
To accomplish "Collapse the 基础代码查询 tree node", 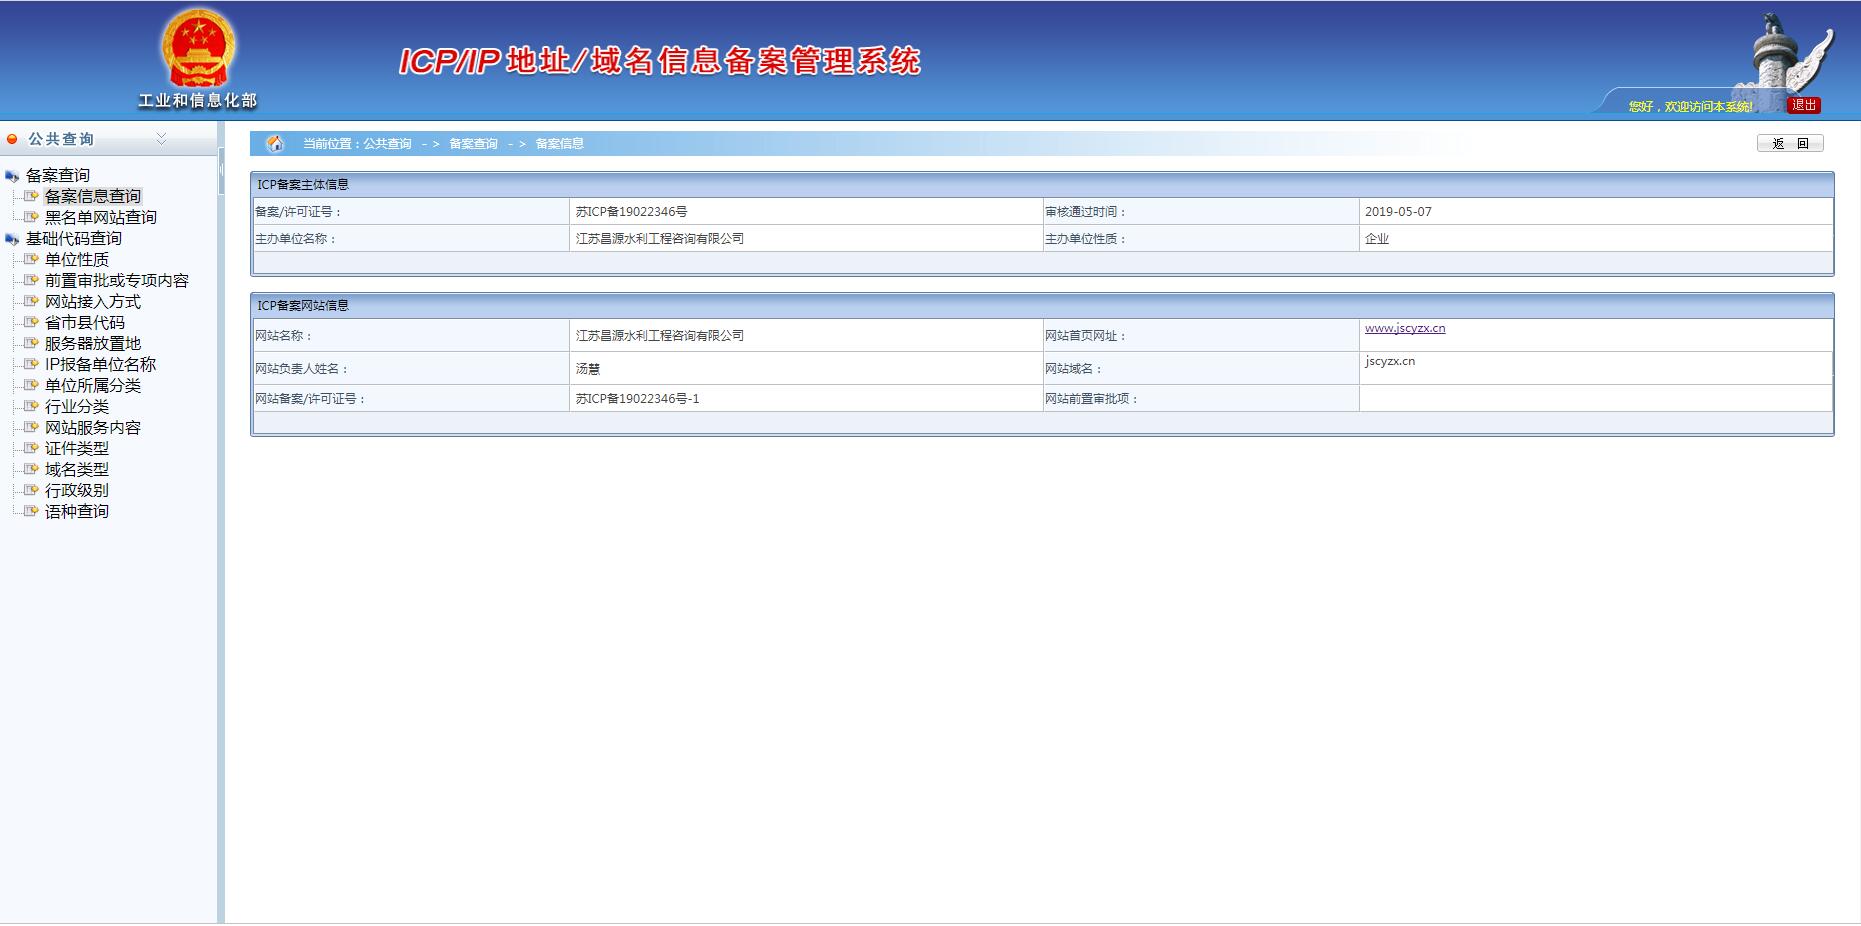I will point(12,239).
